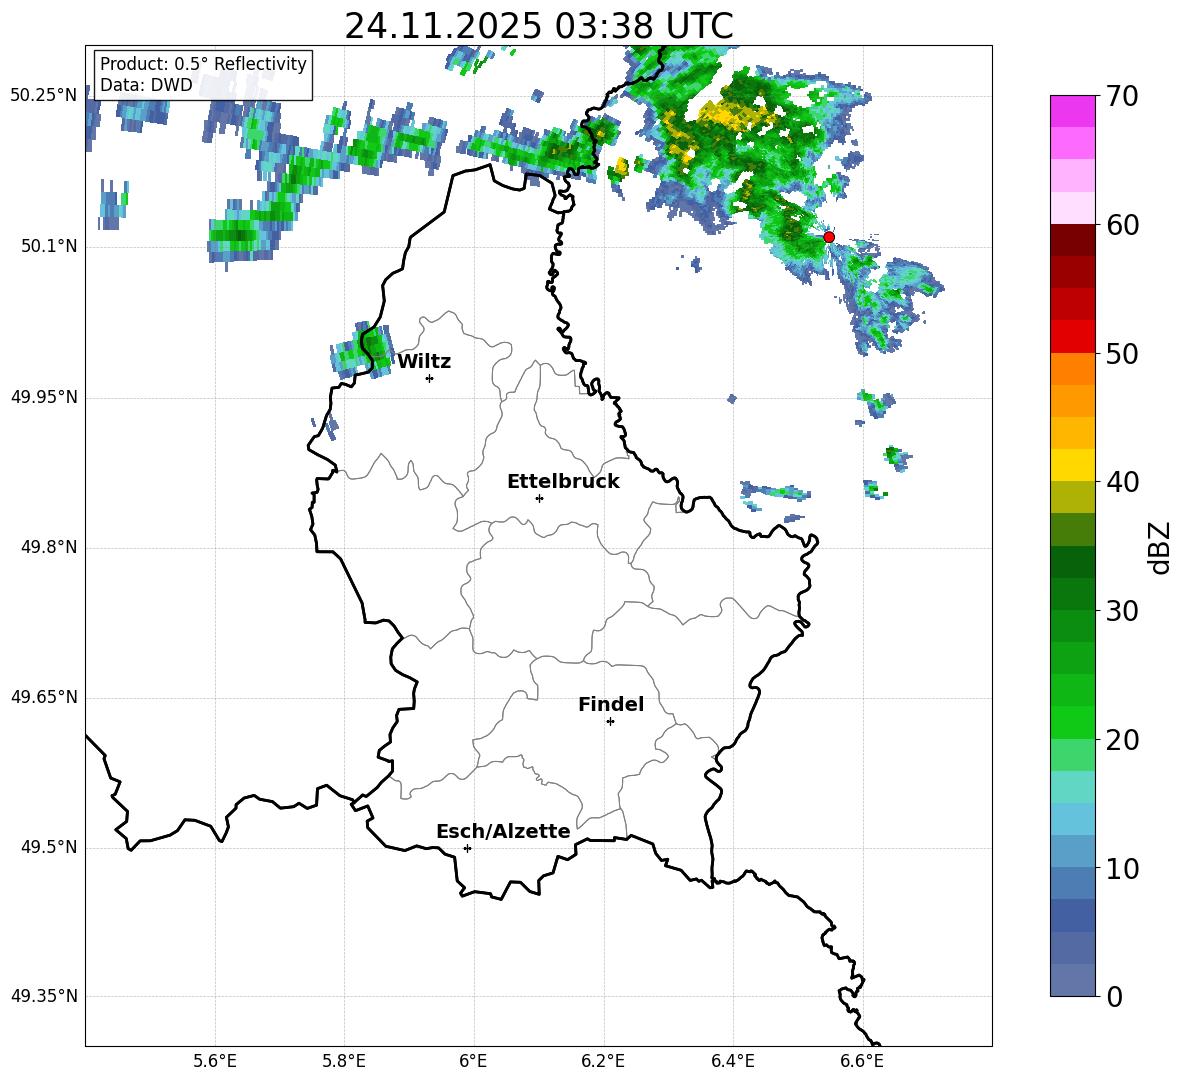Viewport: 1184px width, 1081px height.
Task: Click the 0 tick label on colorbar
Action: 1114,996
